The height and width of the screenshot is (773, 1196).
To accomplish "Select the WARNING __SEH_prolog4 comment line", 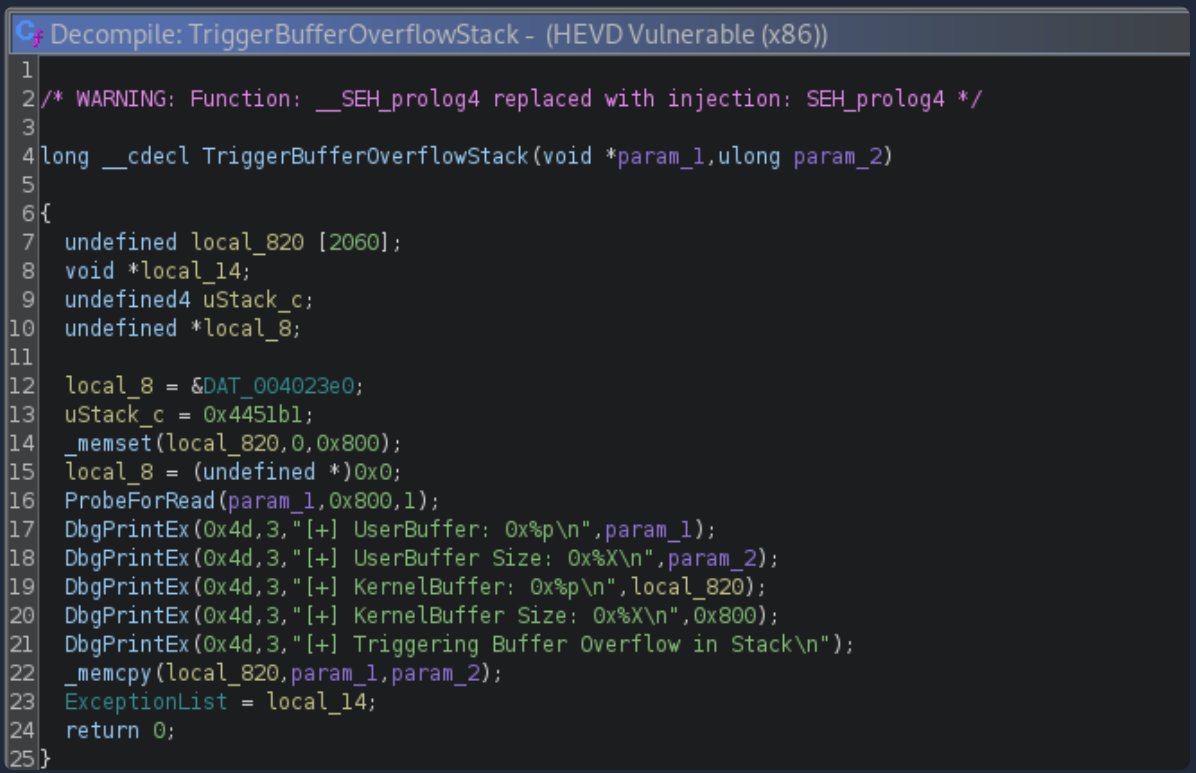I will coord(511,99).
